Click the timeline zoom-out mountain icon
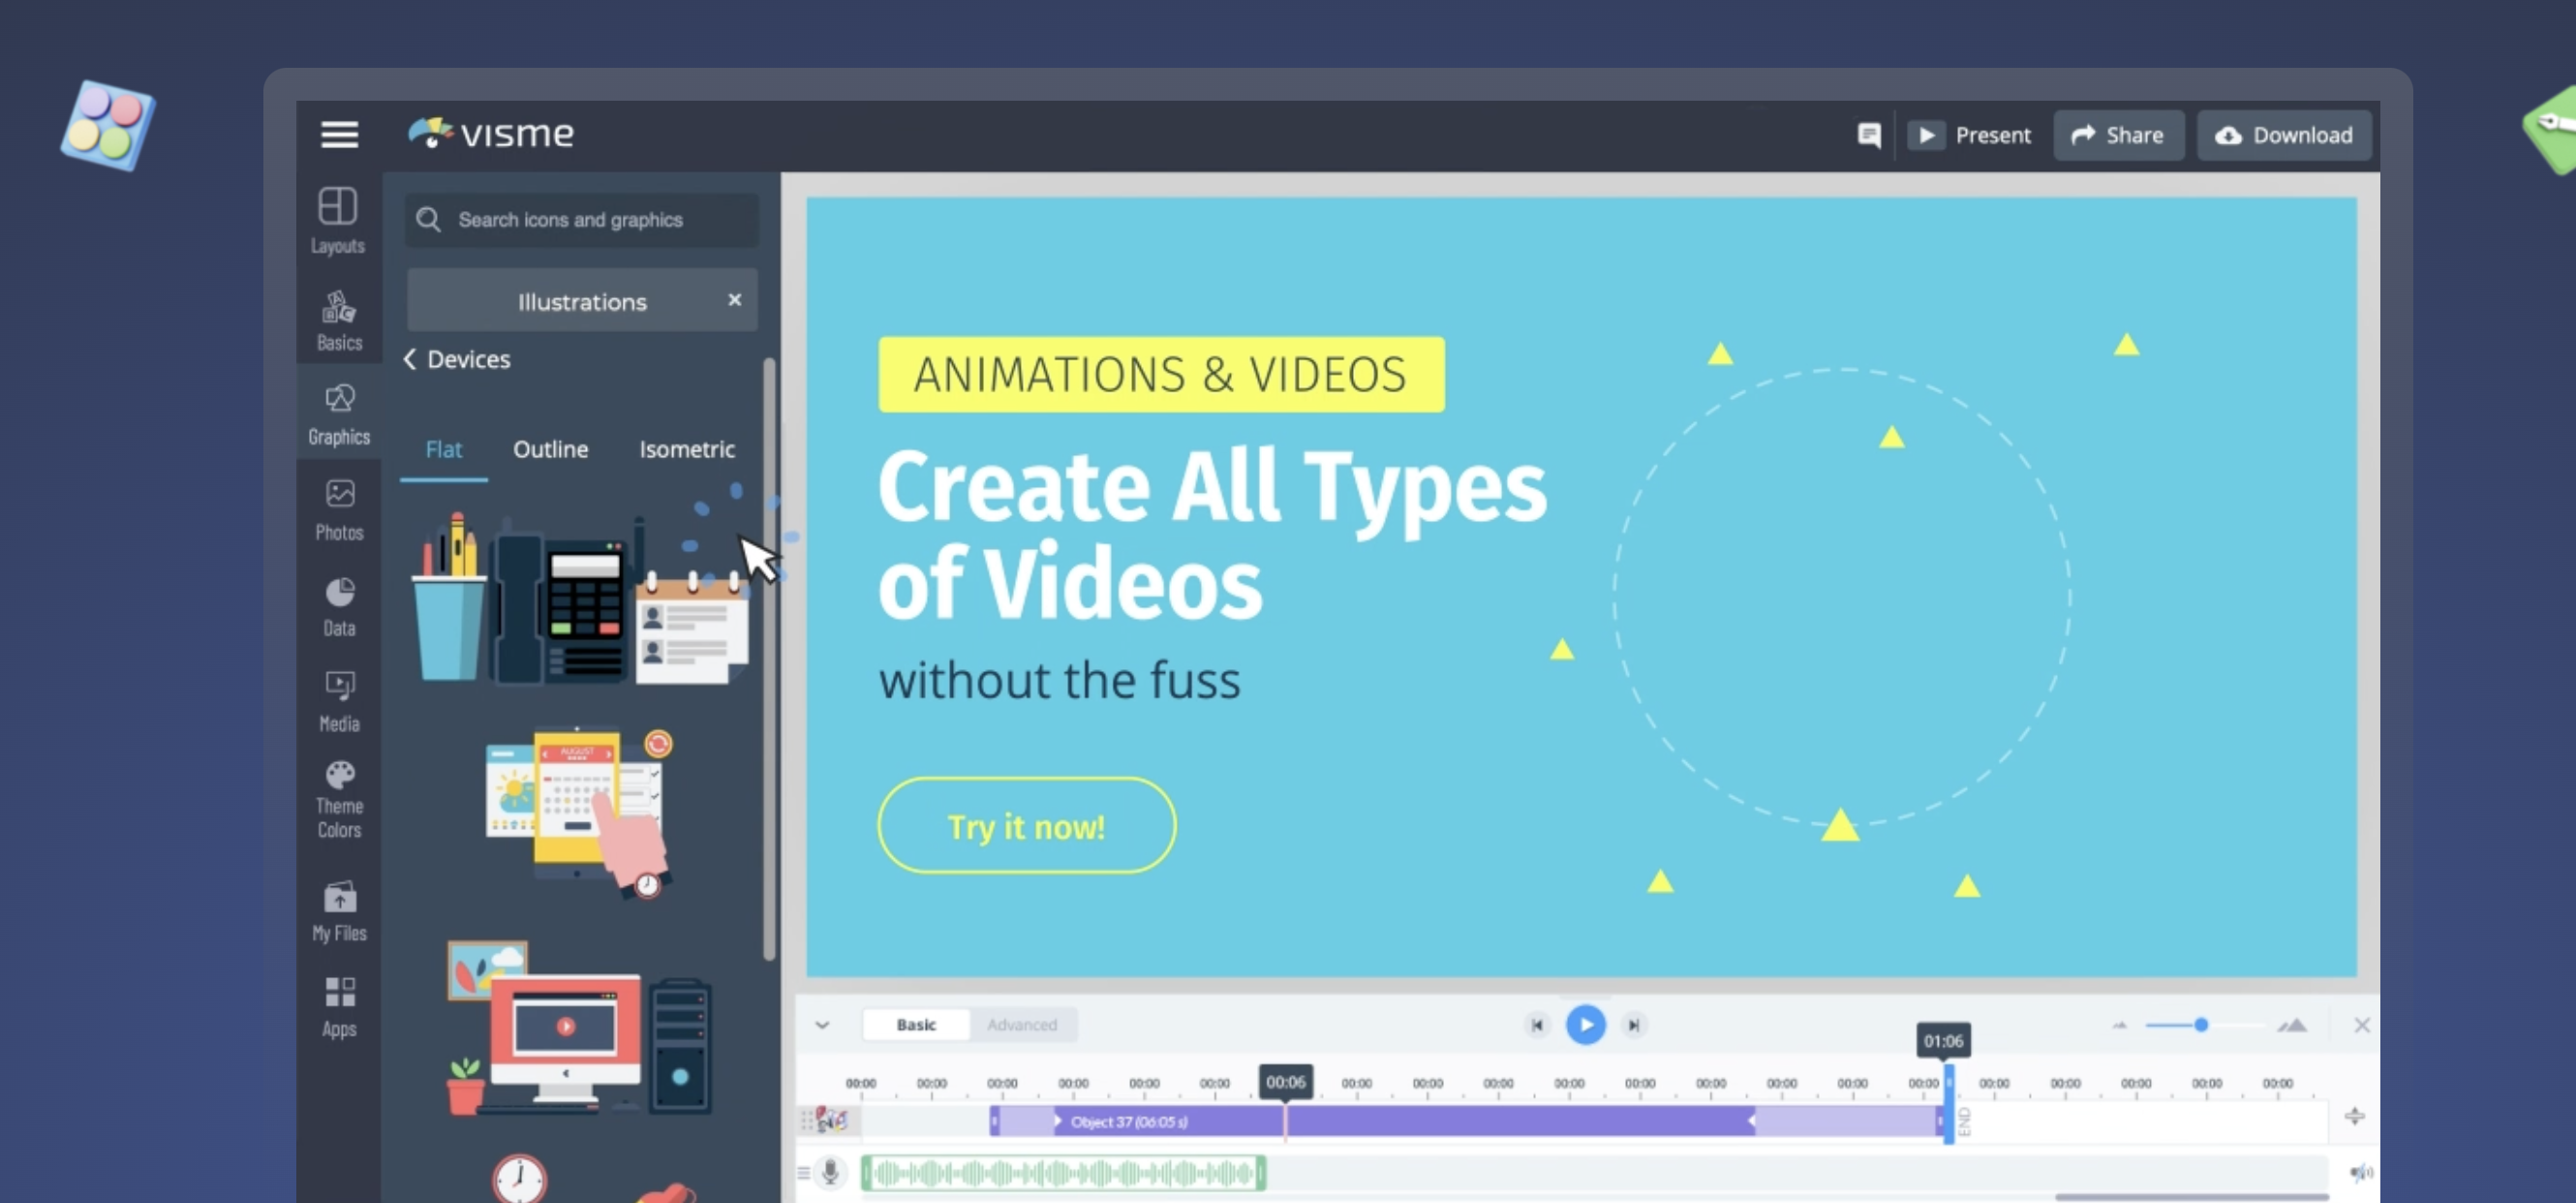Image resolution: width=2576 pixels, height=1203 pixels. tap(2119, 1025)
